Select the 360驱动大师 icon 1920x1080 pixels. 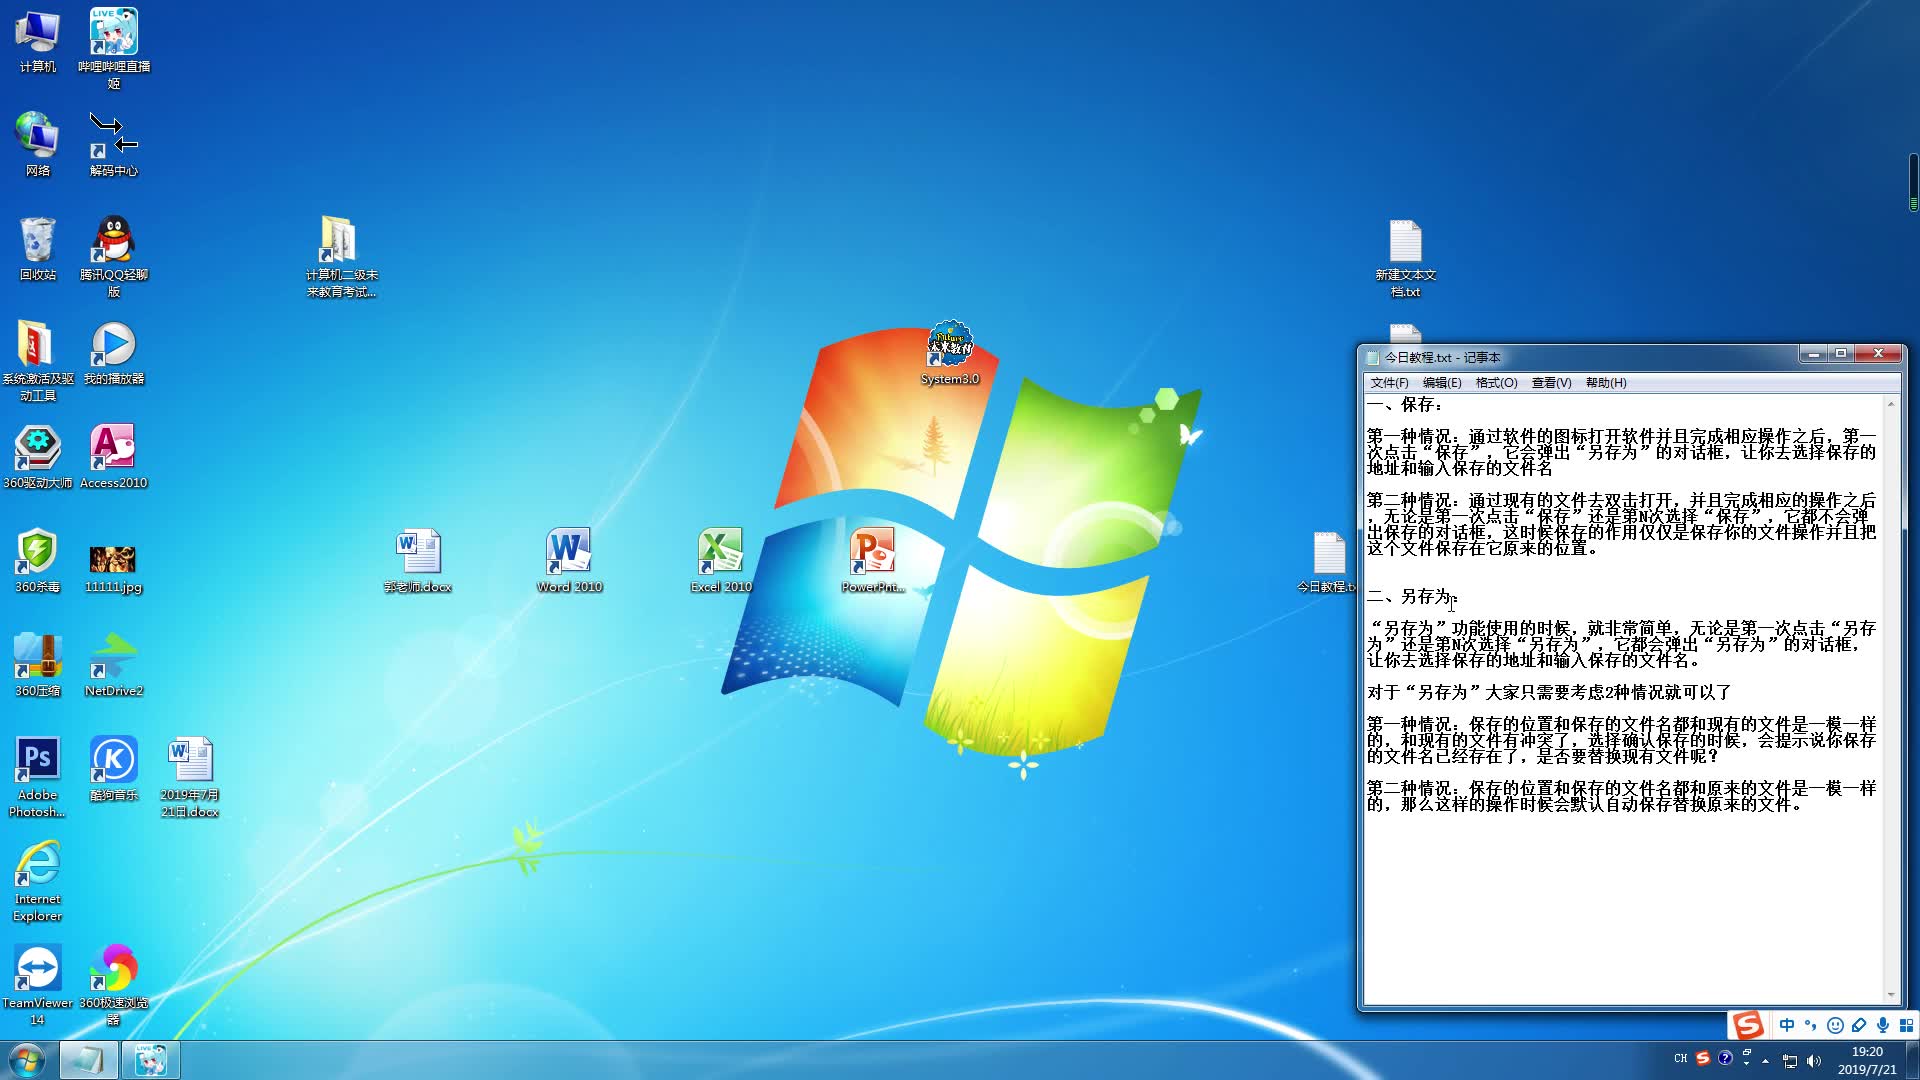click(38, 457)
